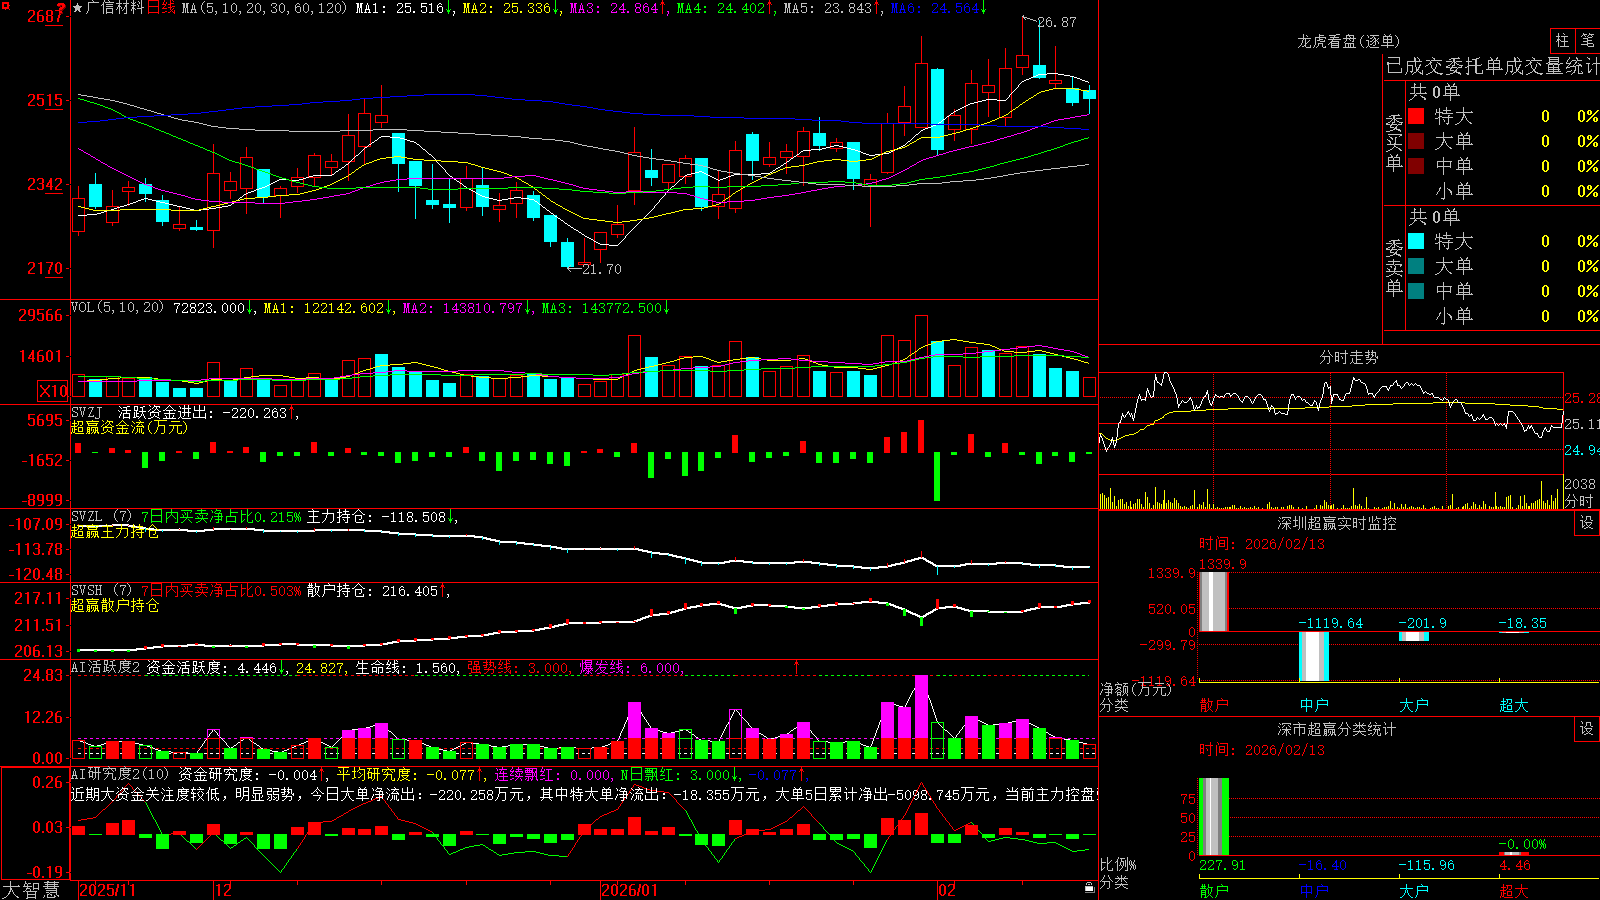Switch the order view to 柱 mode
This screenshot has width=1600, height=900.
[x=1562, y=40]
